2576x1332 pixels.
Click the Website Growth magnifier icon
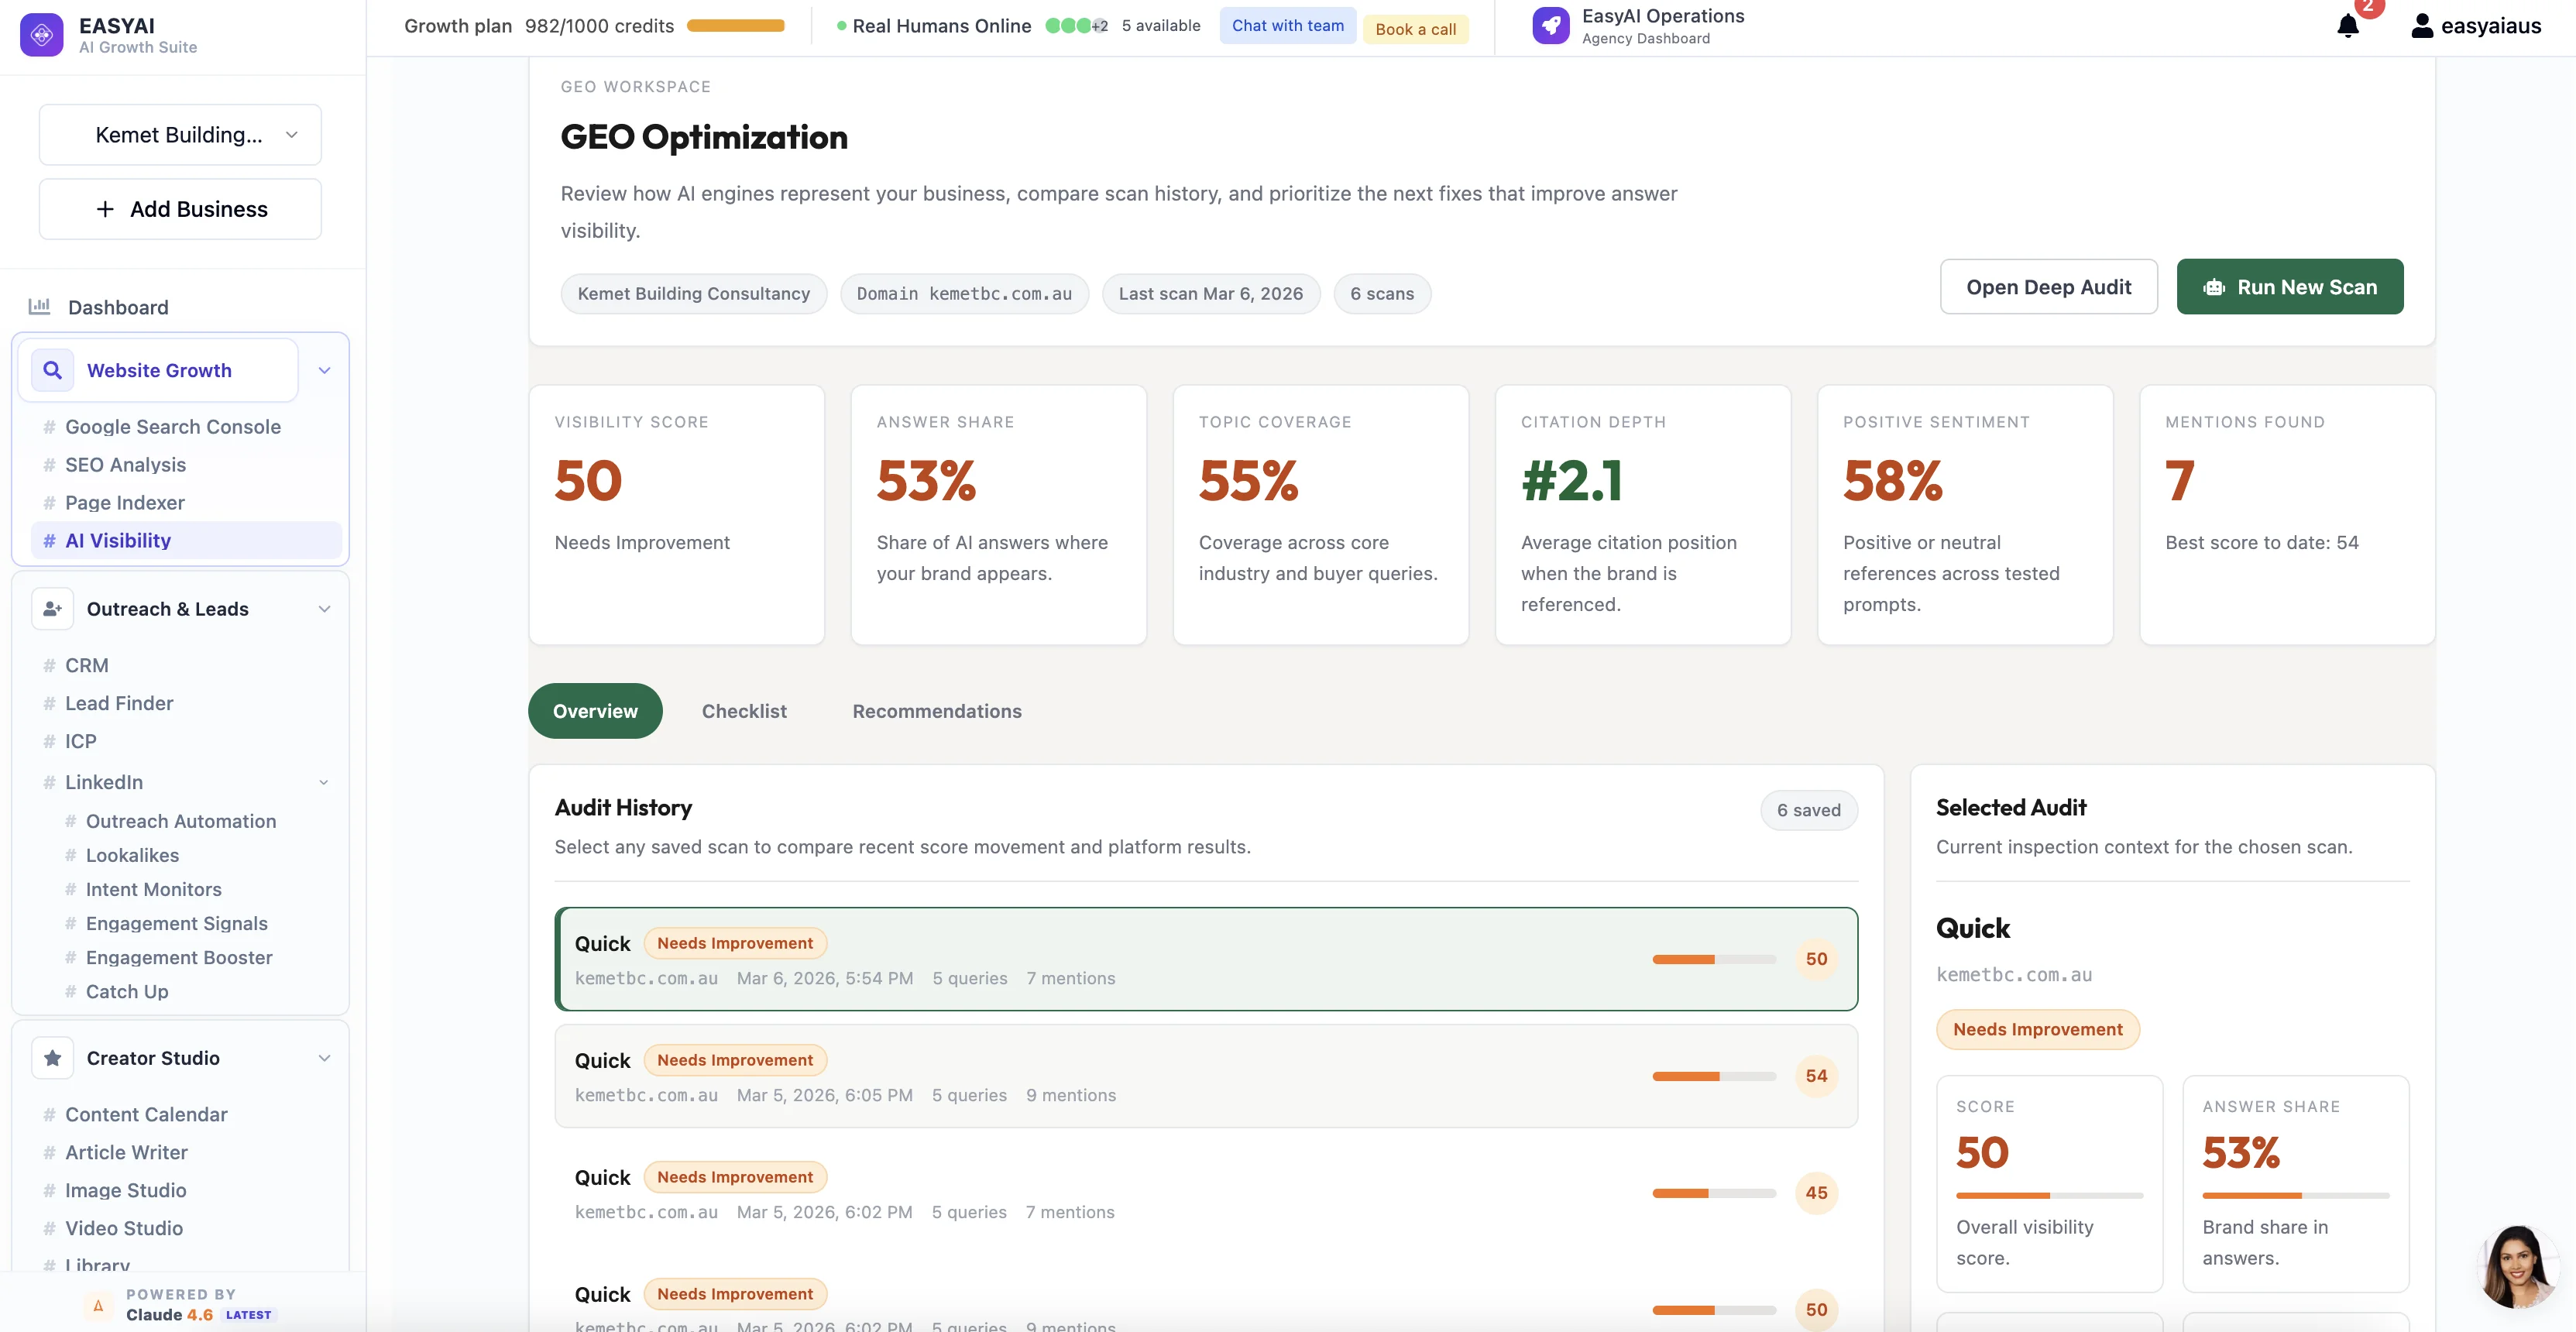tap(52, 370)
